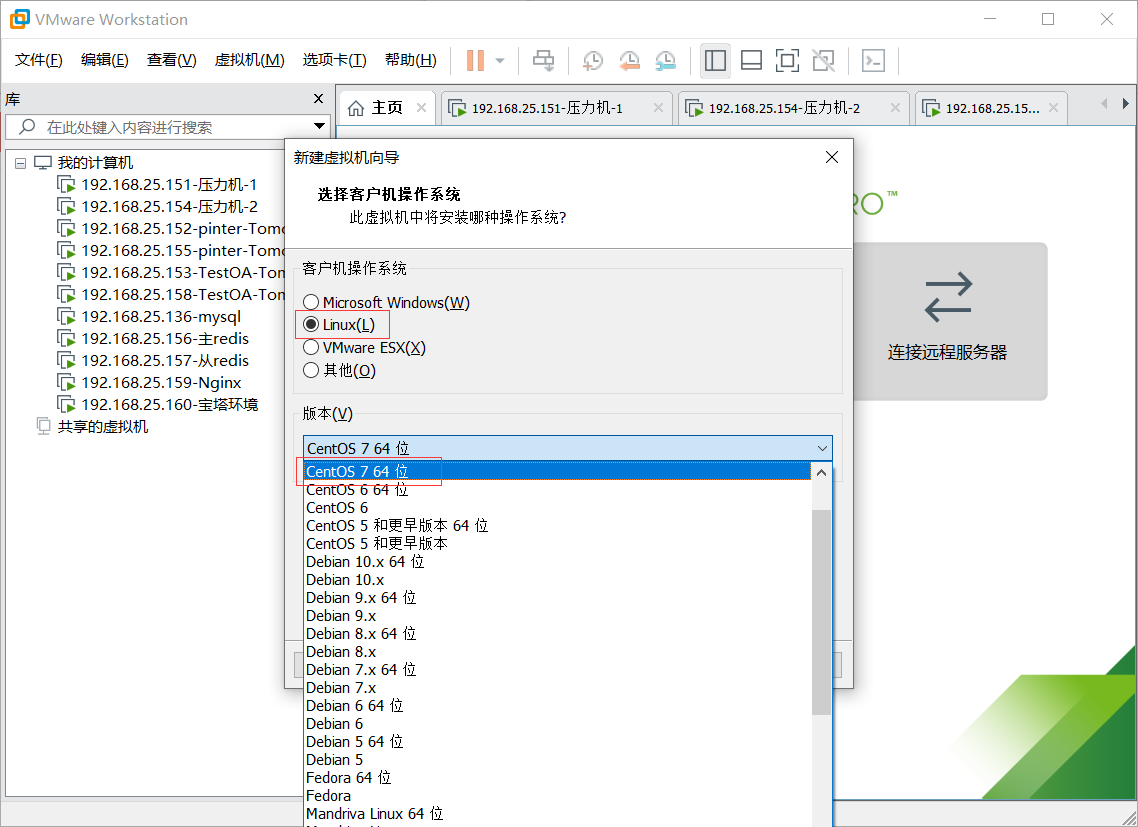Choose Debian 6 64 位 from version list

click(557, 705)
